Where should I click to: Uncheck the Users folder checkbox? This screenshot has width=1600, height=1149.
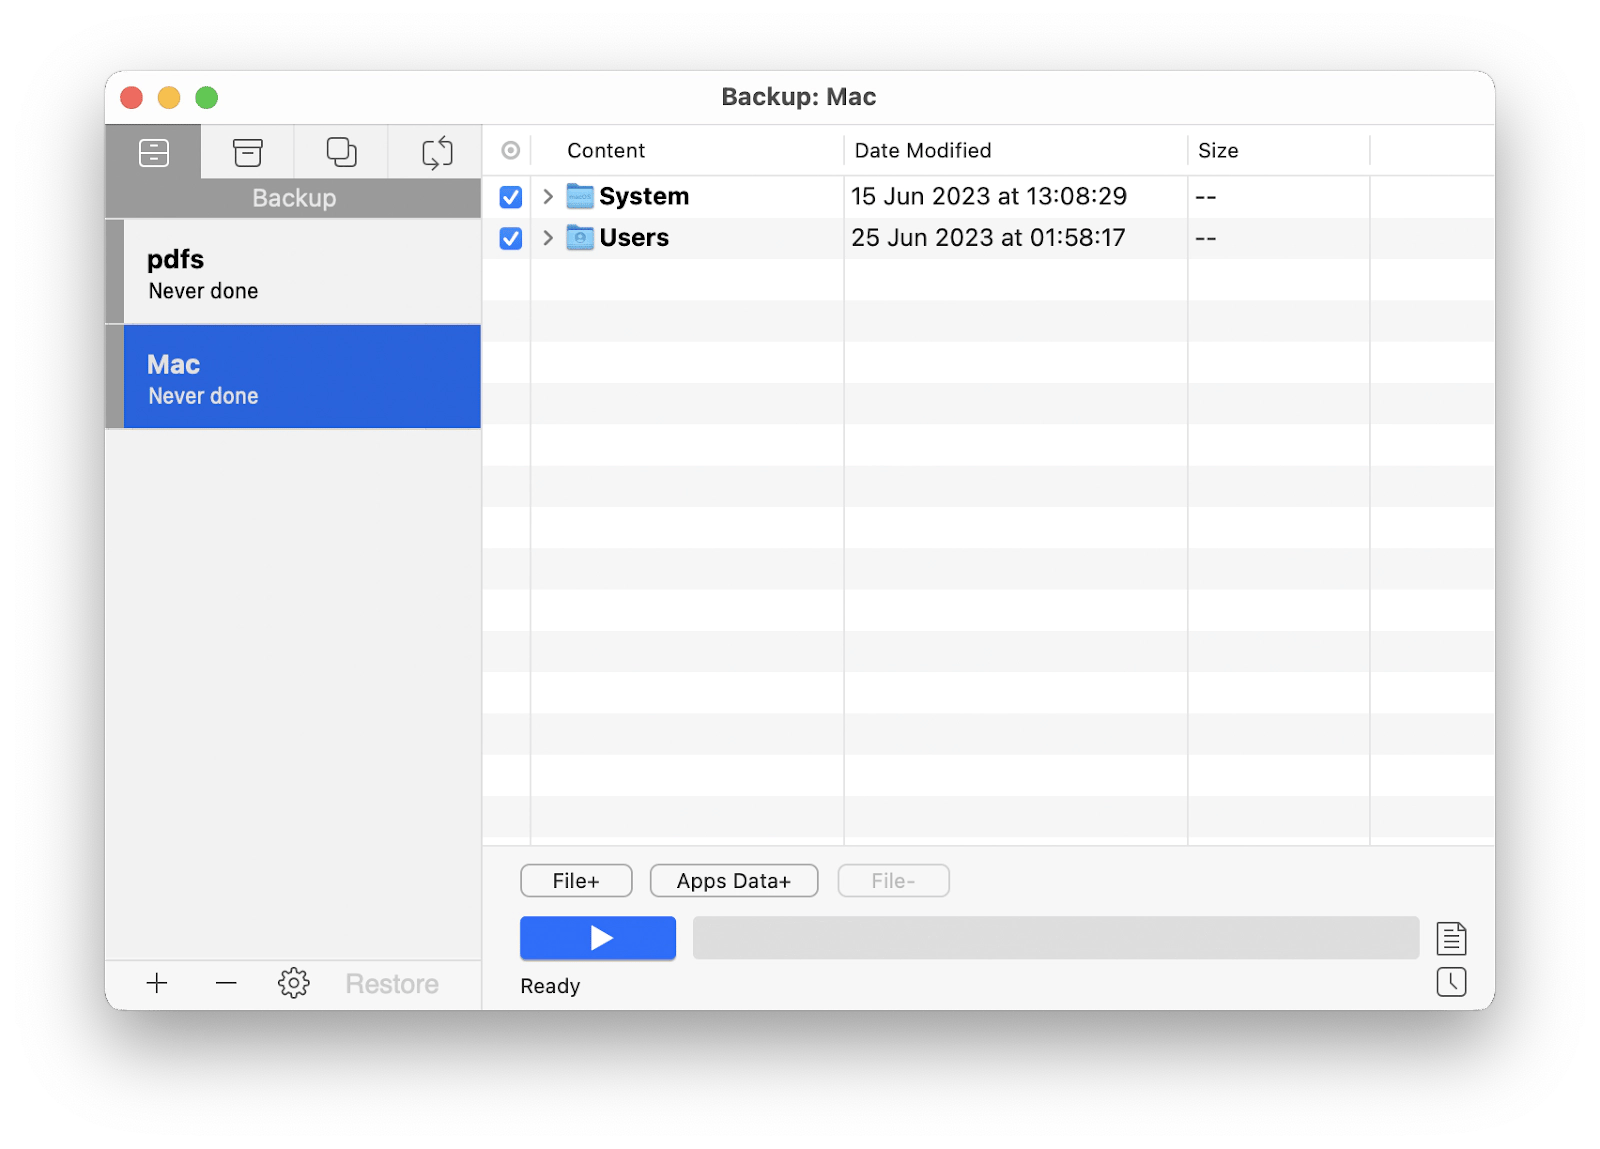point(511,238)
